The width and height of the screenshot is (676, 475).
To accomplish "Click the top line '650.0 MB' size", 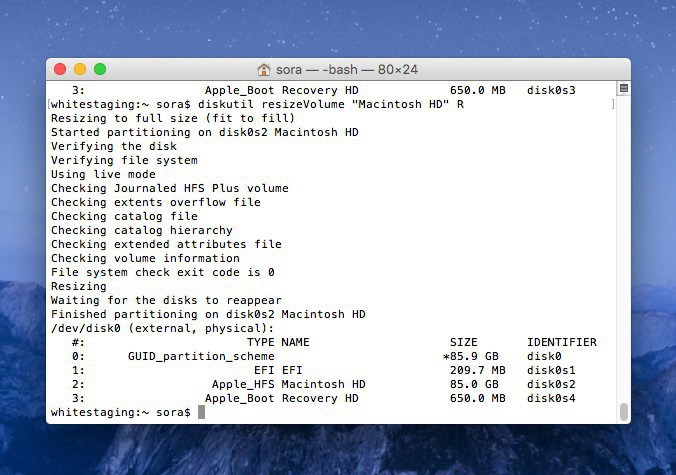I will pyautogui.click(x=478, y=90).
